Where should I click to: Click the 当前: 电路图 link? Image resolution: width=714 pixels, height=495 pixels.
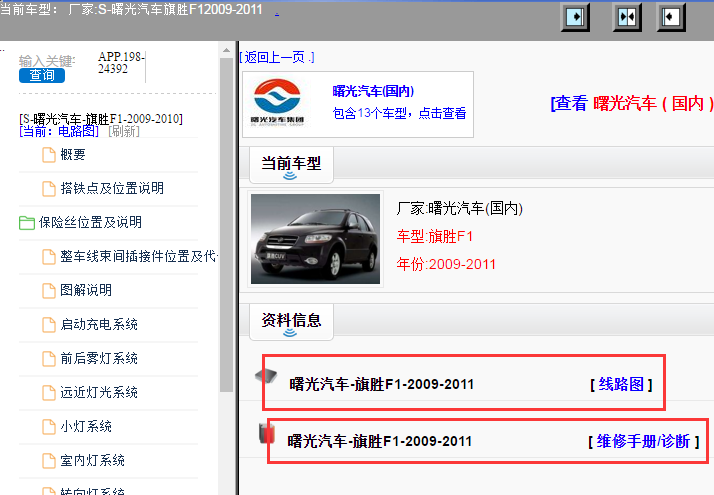coord(59,132)
